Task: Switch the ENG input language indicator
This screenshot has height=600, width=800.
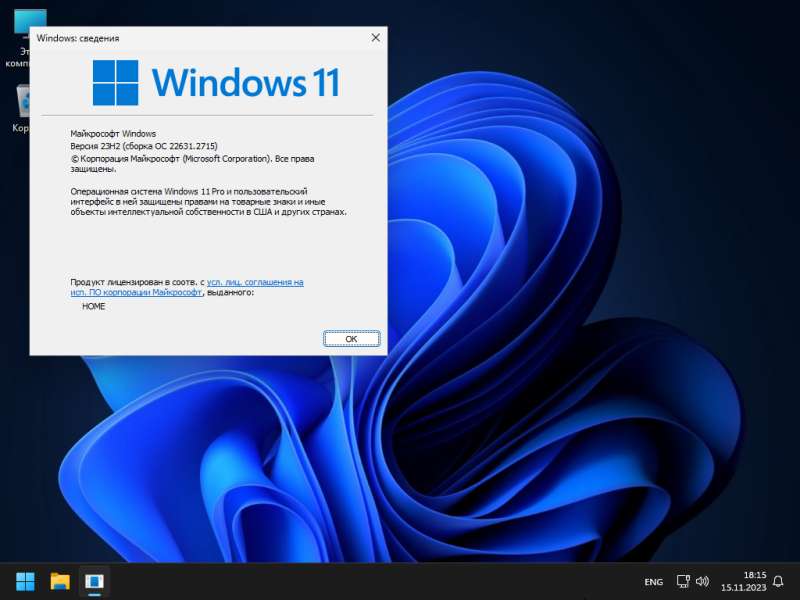Action: pyautogui.click(x=654, y=582)
